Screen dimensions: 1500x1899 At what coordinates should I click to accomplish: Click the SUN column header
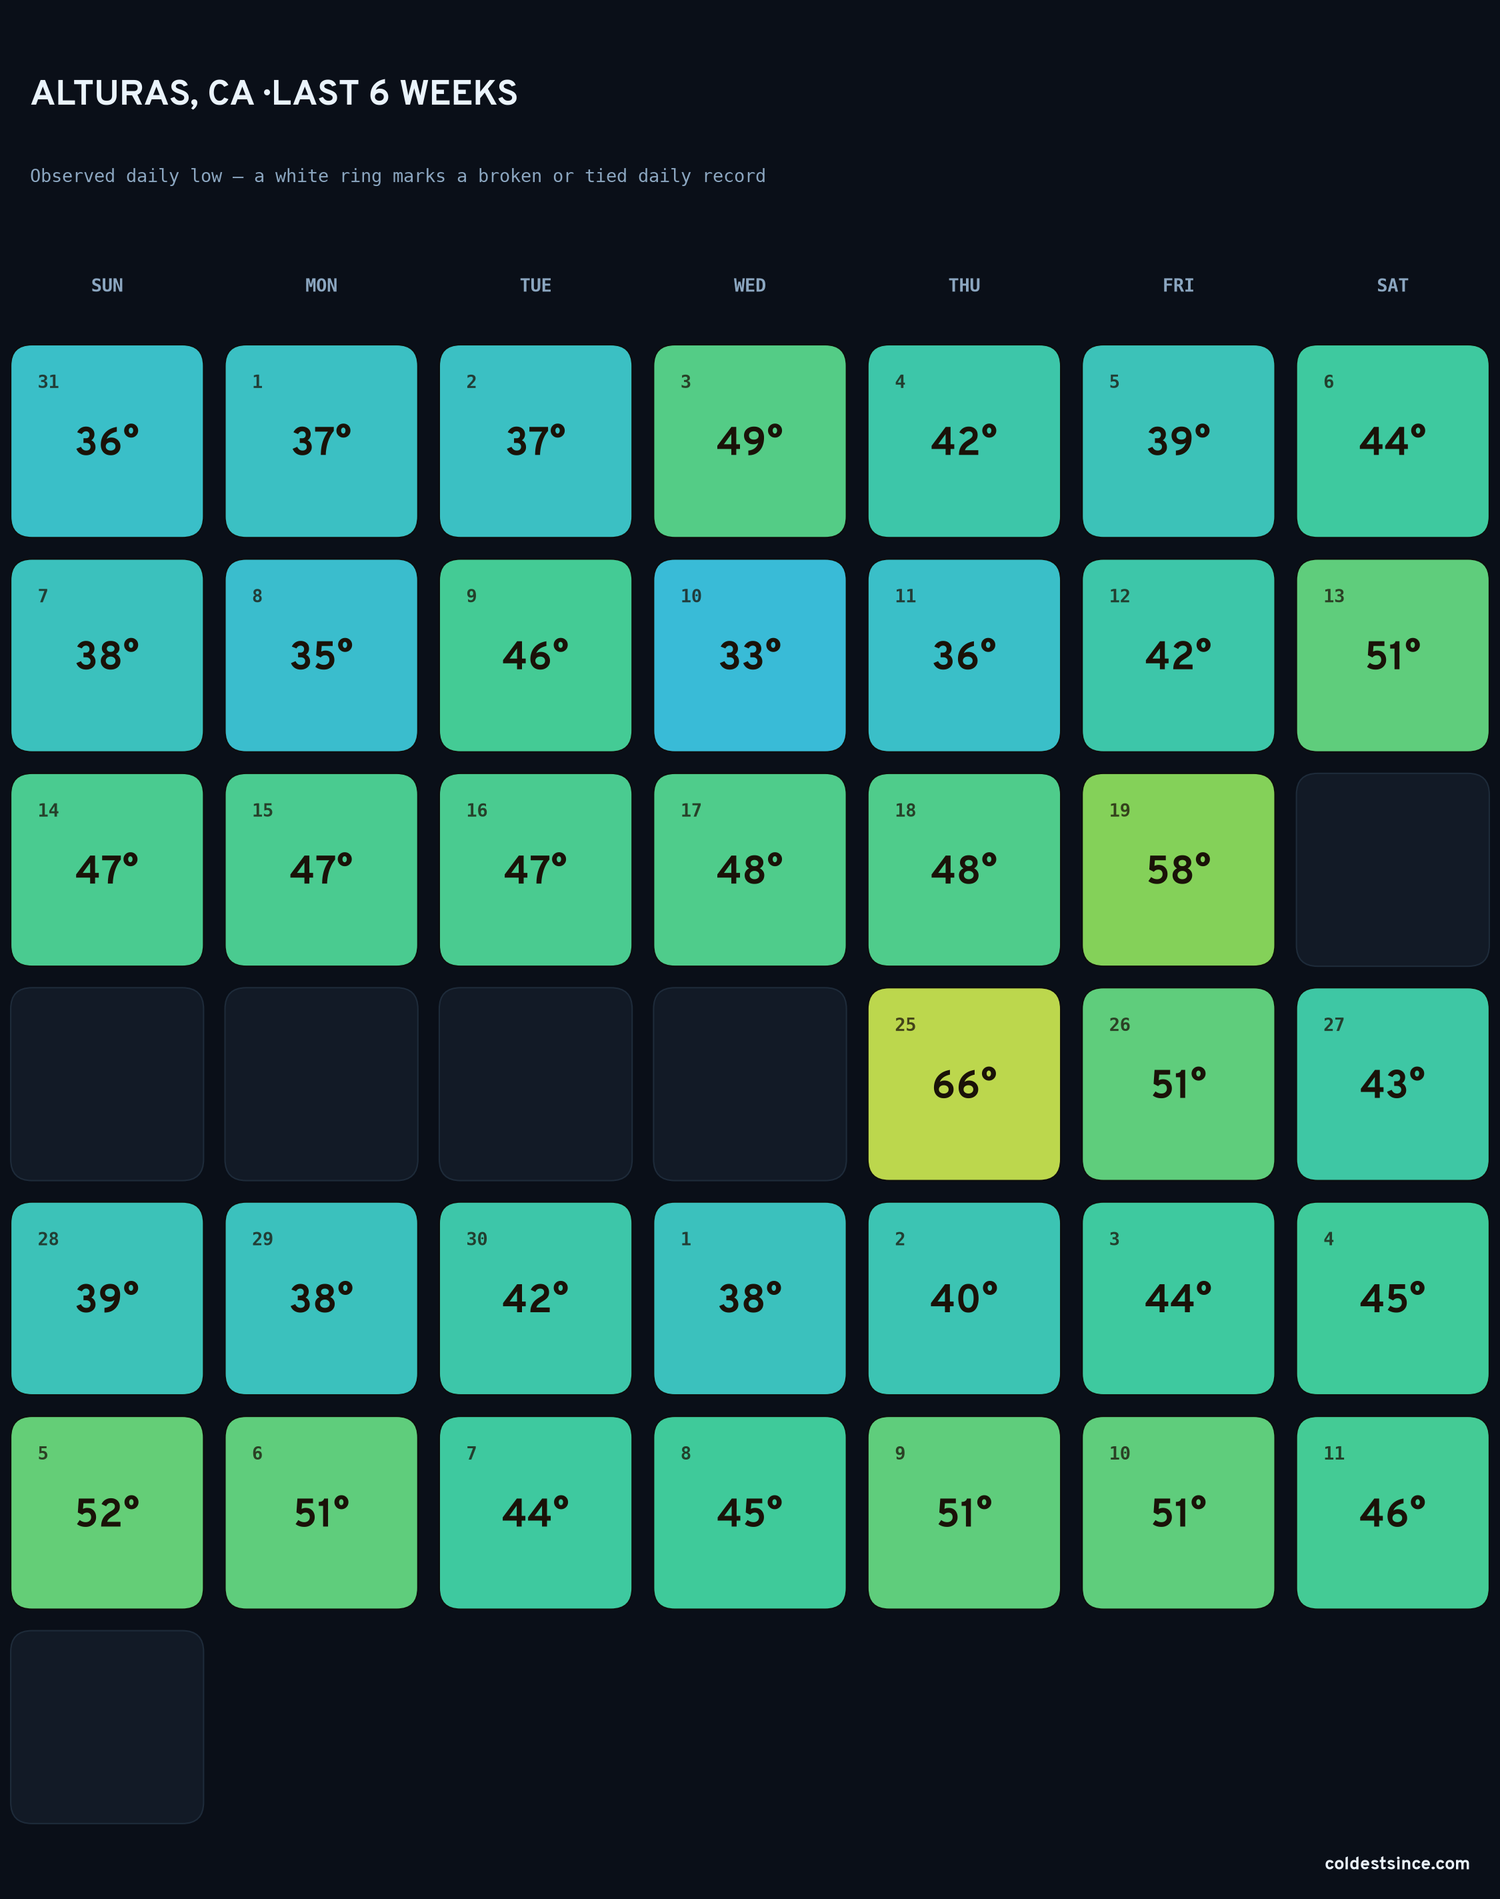107,285
